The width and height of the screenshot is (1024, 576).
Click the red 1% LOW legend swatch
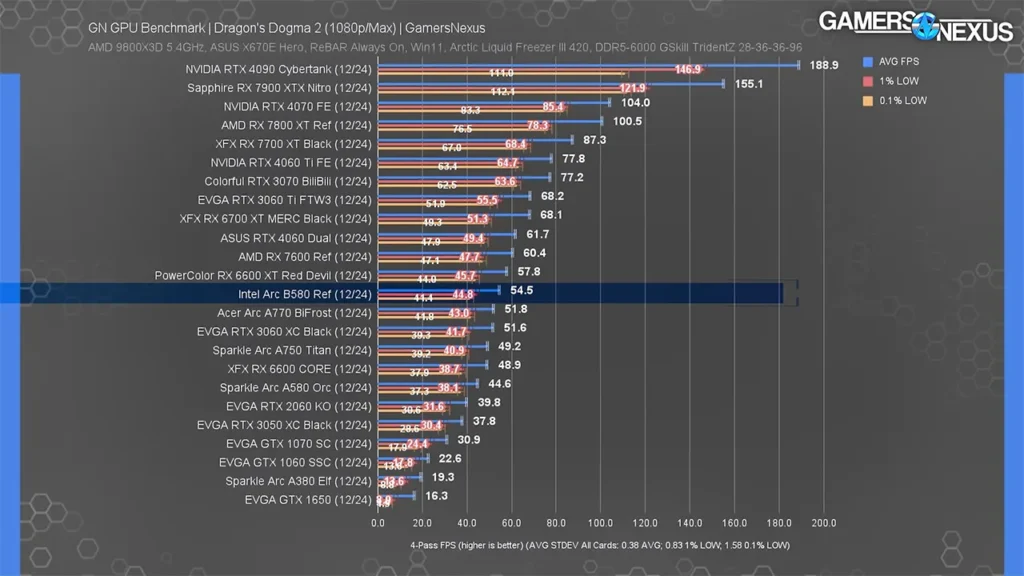[868, 82]
